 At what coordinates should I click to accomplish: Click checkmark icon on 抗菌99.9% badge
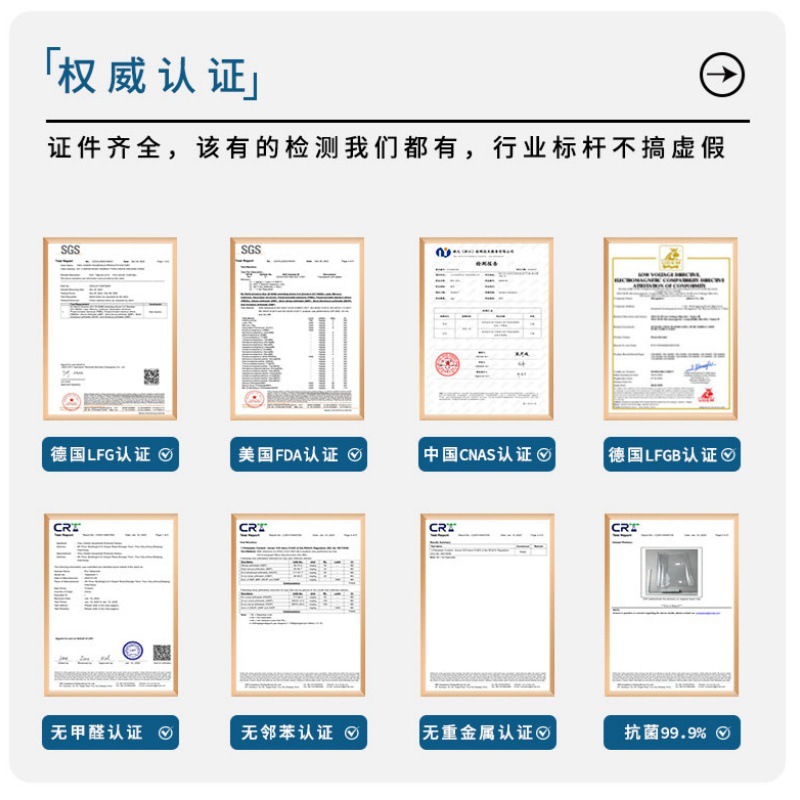tap(722, 733)
